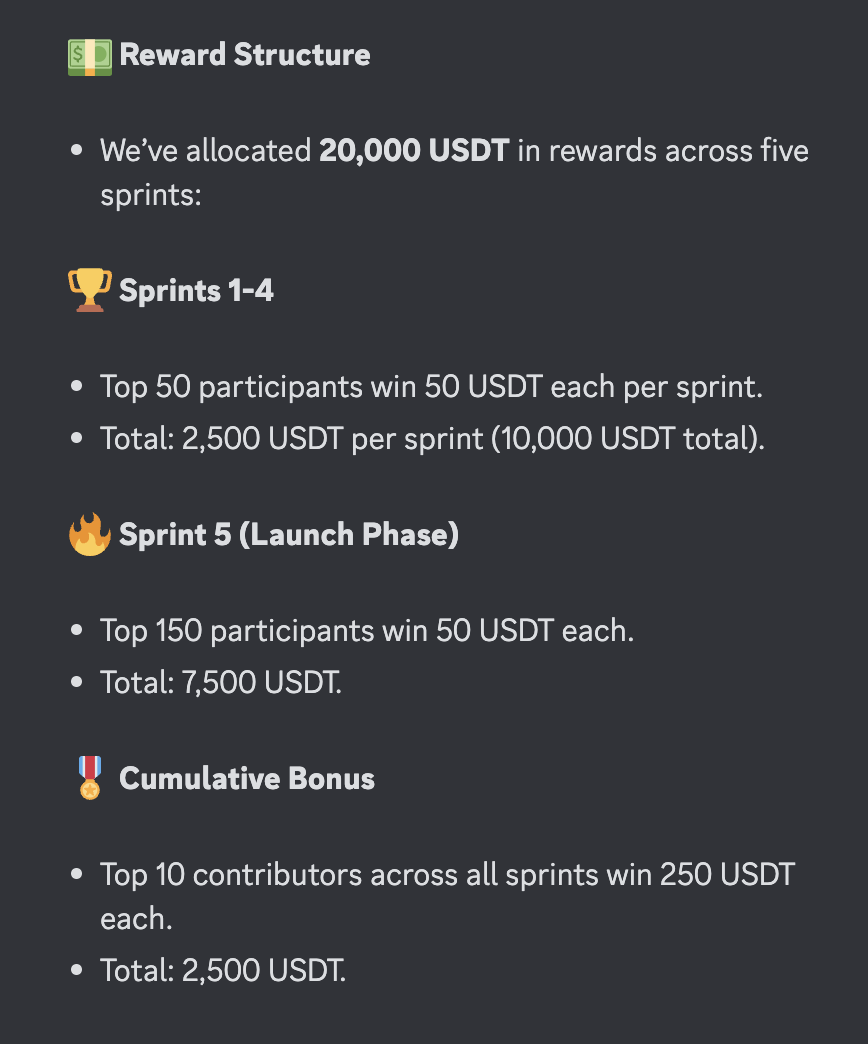Click the bullet before 'We've allocated'

tap(77, 150)
